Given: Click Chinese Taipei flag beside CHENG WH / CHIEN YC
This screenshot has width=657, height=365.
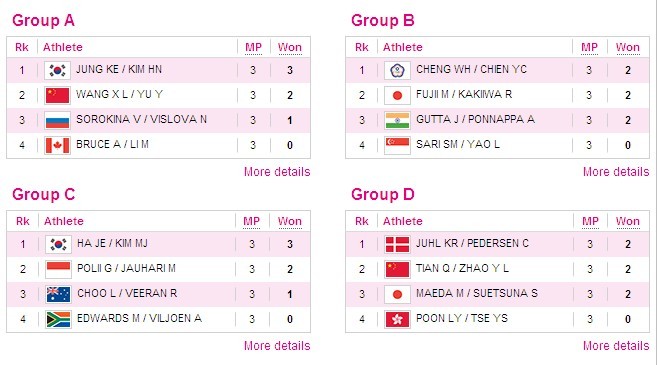Looking at the screenshot, I should pos(397,70).
